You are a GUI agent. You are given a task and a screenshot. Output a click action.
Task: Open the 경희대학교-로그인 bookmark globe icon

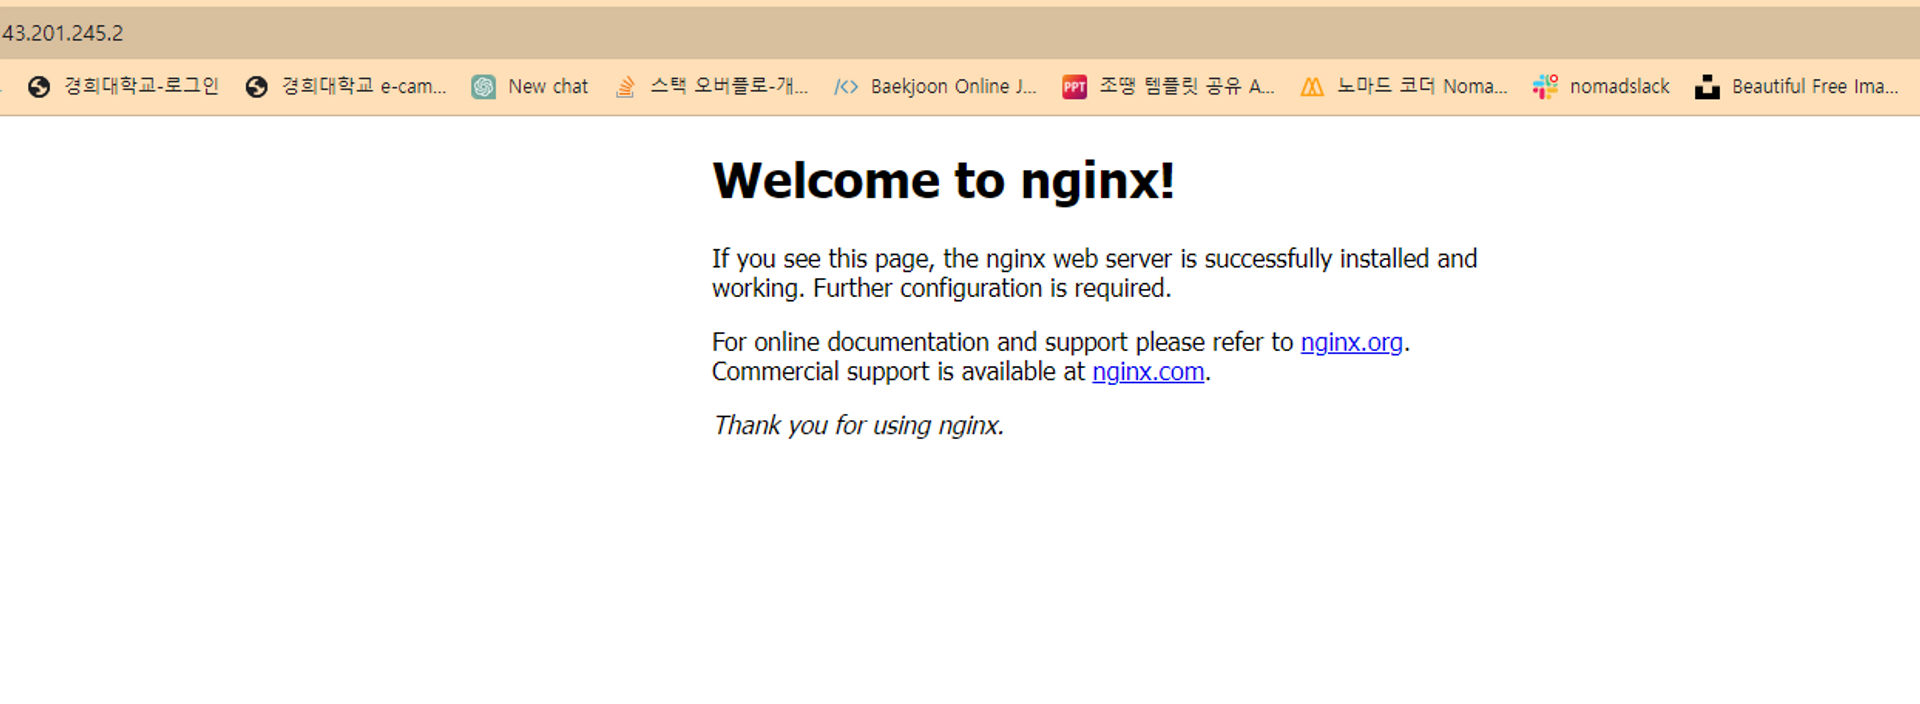(39, 87)
